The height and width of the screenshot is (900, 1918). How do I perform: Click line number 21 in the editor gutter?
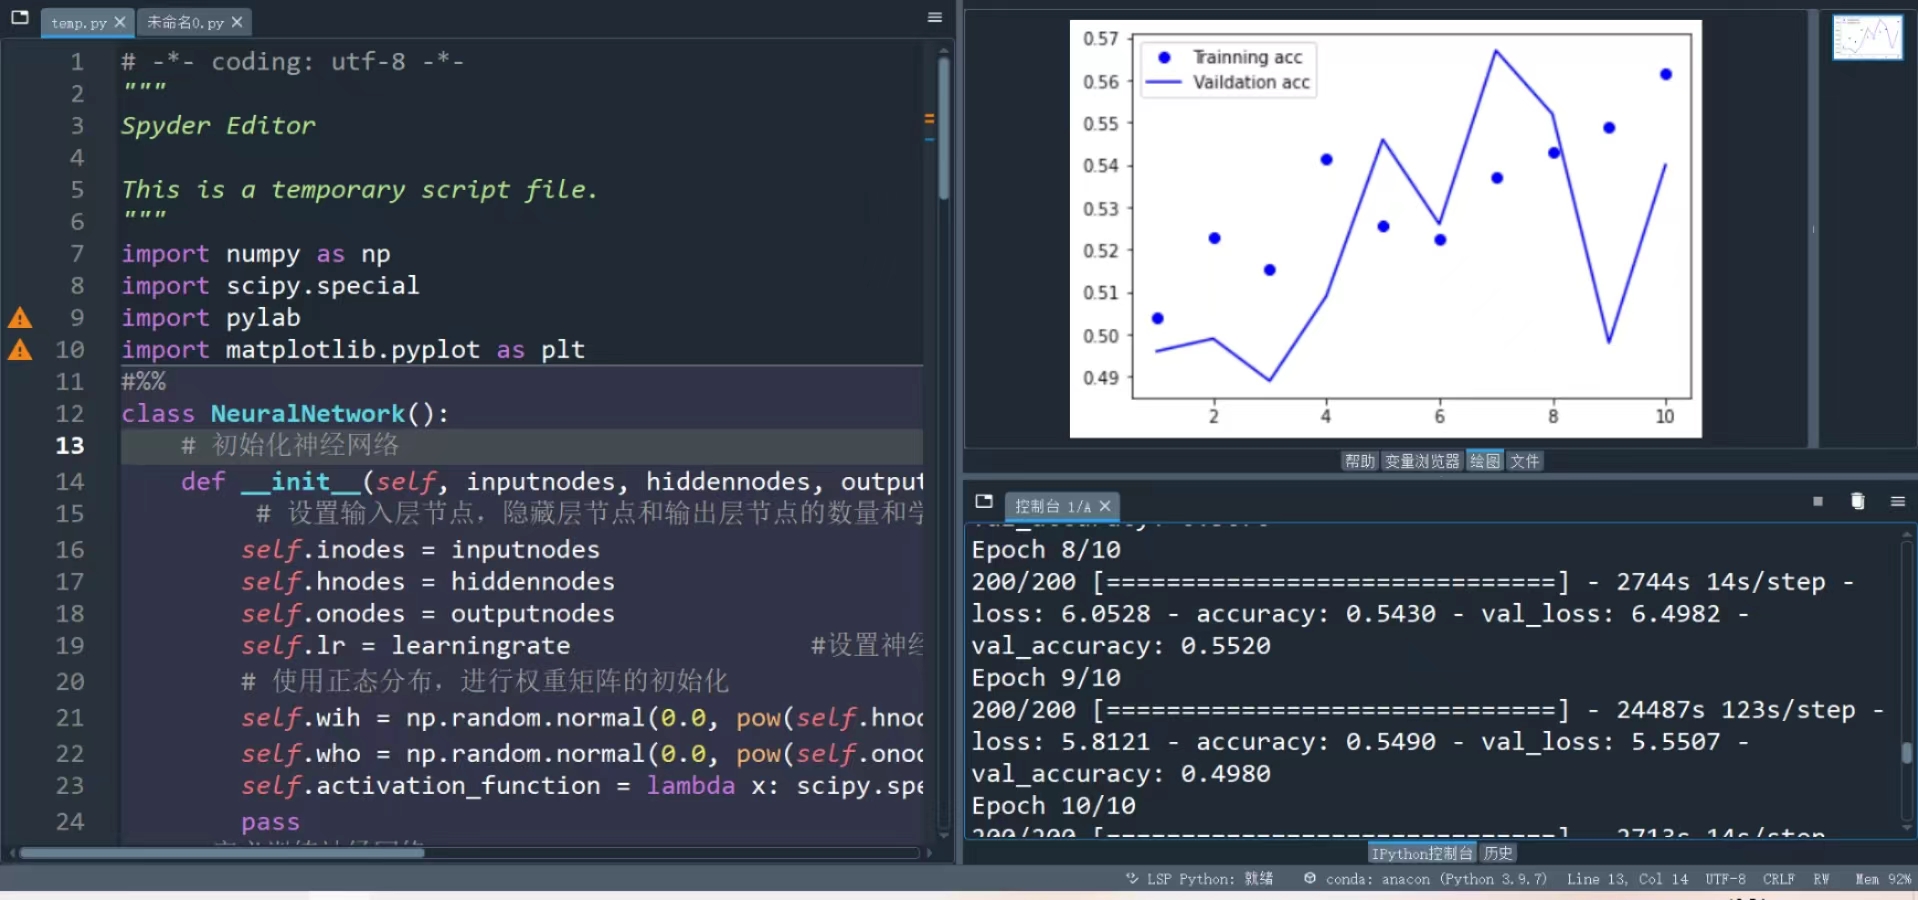pos(70,718)
